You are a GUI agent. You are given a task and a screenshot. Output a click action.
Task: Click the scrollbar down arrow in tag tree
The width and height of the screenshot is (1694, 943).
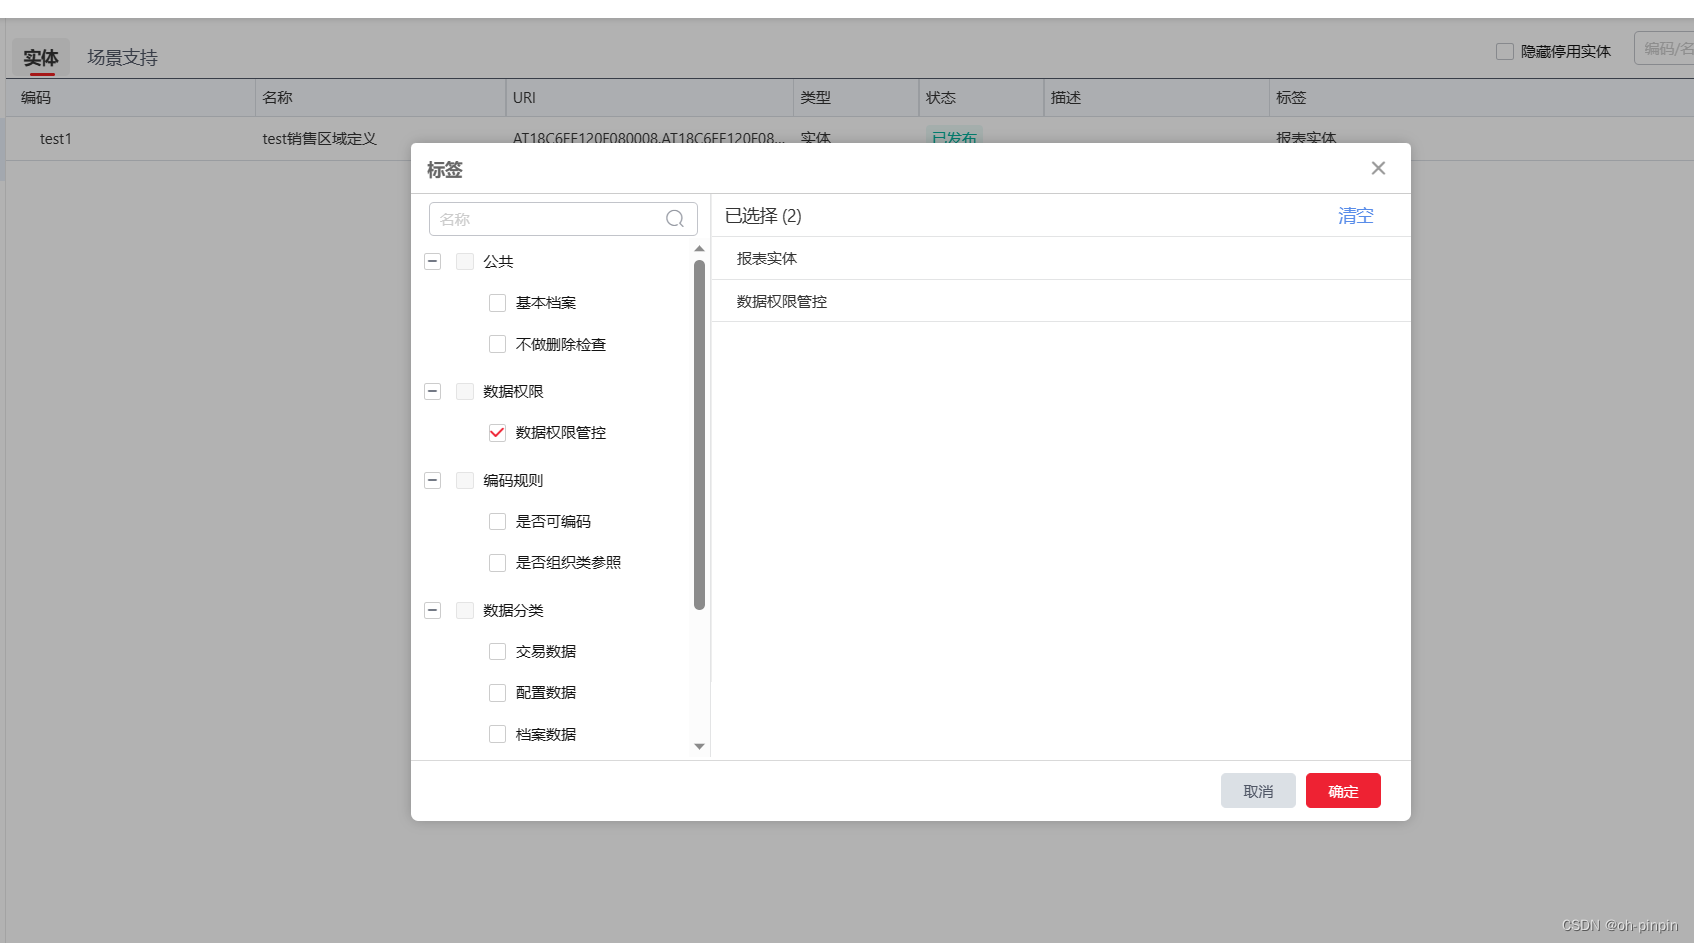coord(699,746)
